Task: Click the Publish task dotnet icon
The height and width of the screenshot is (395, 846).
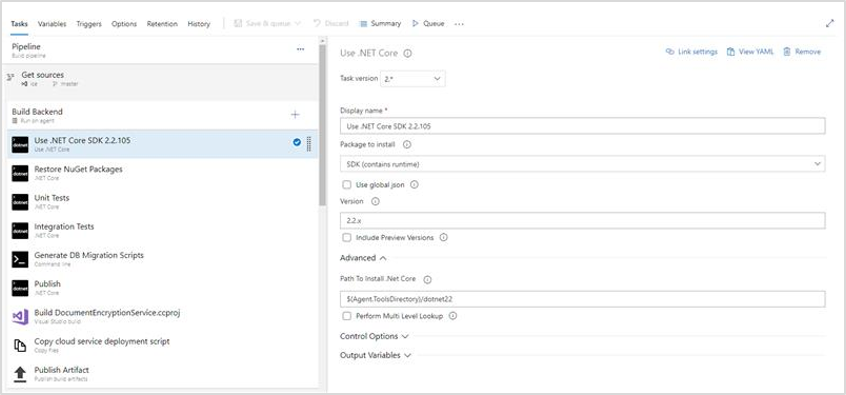Action: pyautogui.click(x=20, y=288)
